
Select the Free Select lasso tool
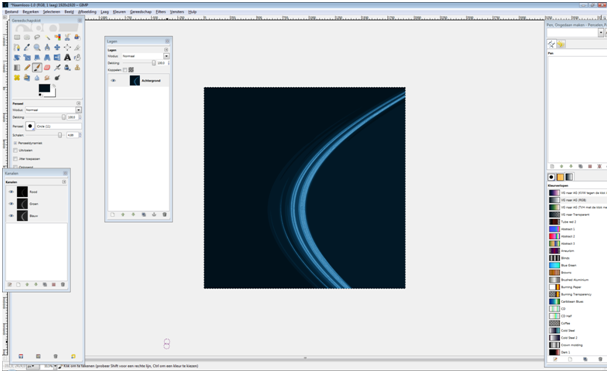pyautogui.click(x=37, y=37)
